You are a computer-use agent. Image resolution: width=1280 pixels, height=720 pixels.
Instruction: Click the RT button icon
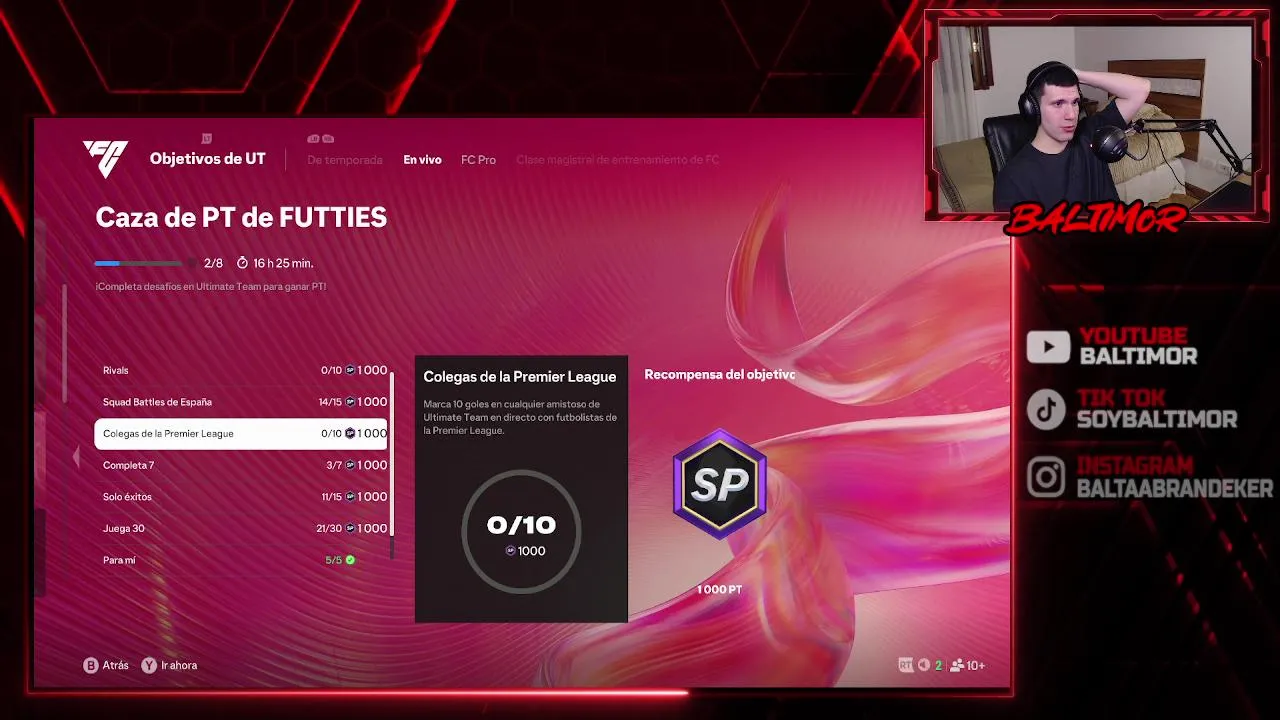tap(906, 665)
